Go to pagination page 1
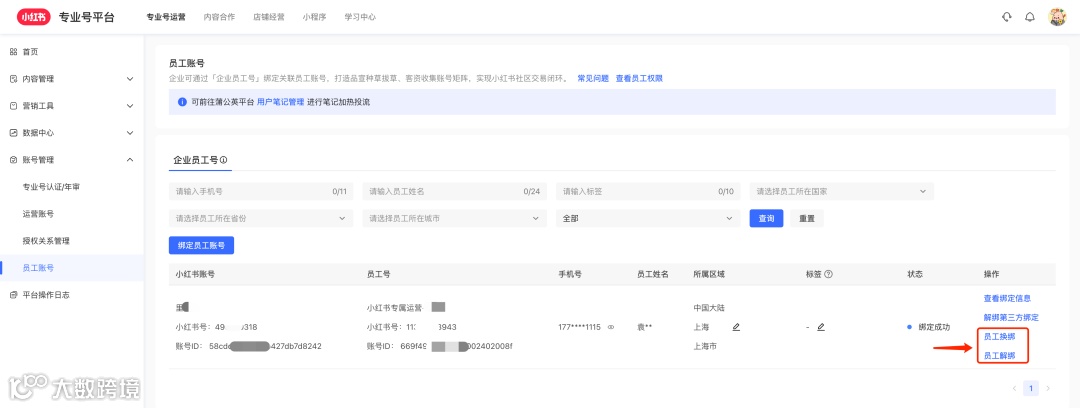Viewport: 1080px width, 408px height. [x=1030, y=389]
